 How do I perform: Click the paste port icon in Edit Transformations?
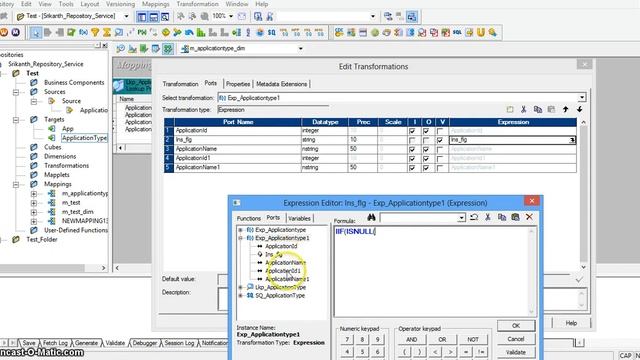coord(551,109)
